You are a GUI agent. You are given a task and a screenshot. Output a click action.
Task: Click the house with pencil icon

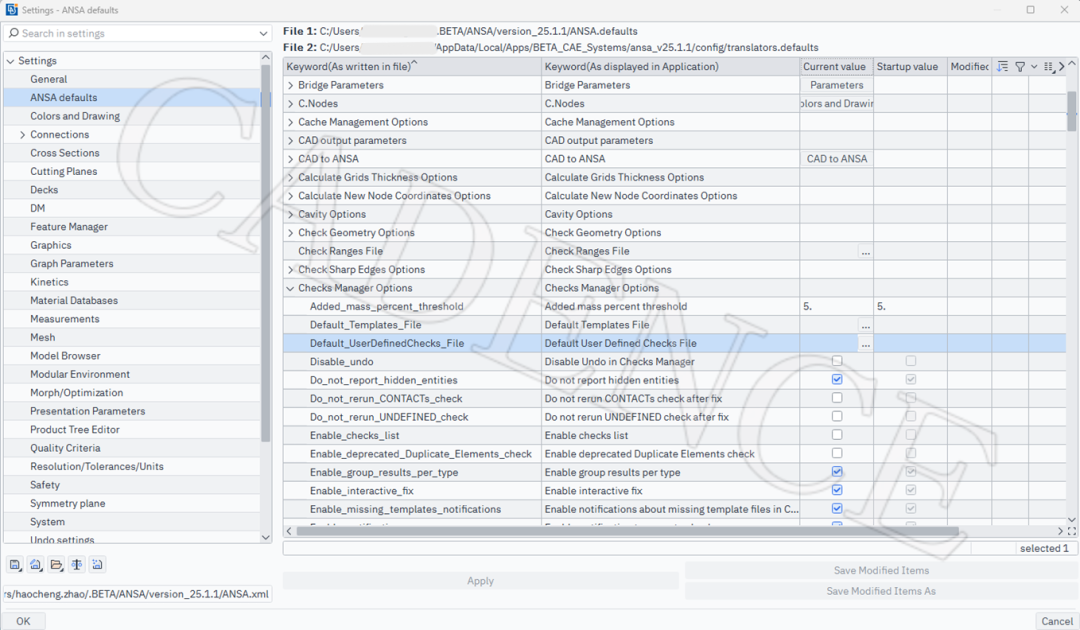pyautogui.click(x=36, y=565)
